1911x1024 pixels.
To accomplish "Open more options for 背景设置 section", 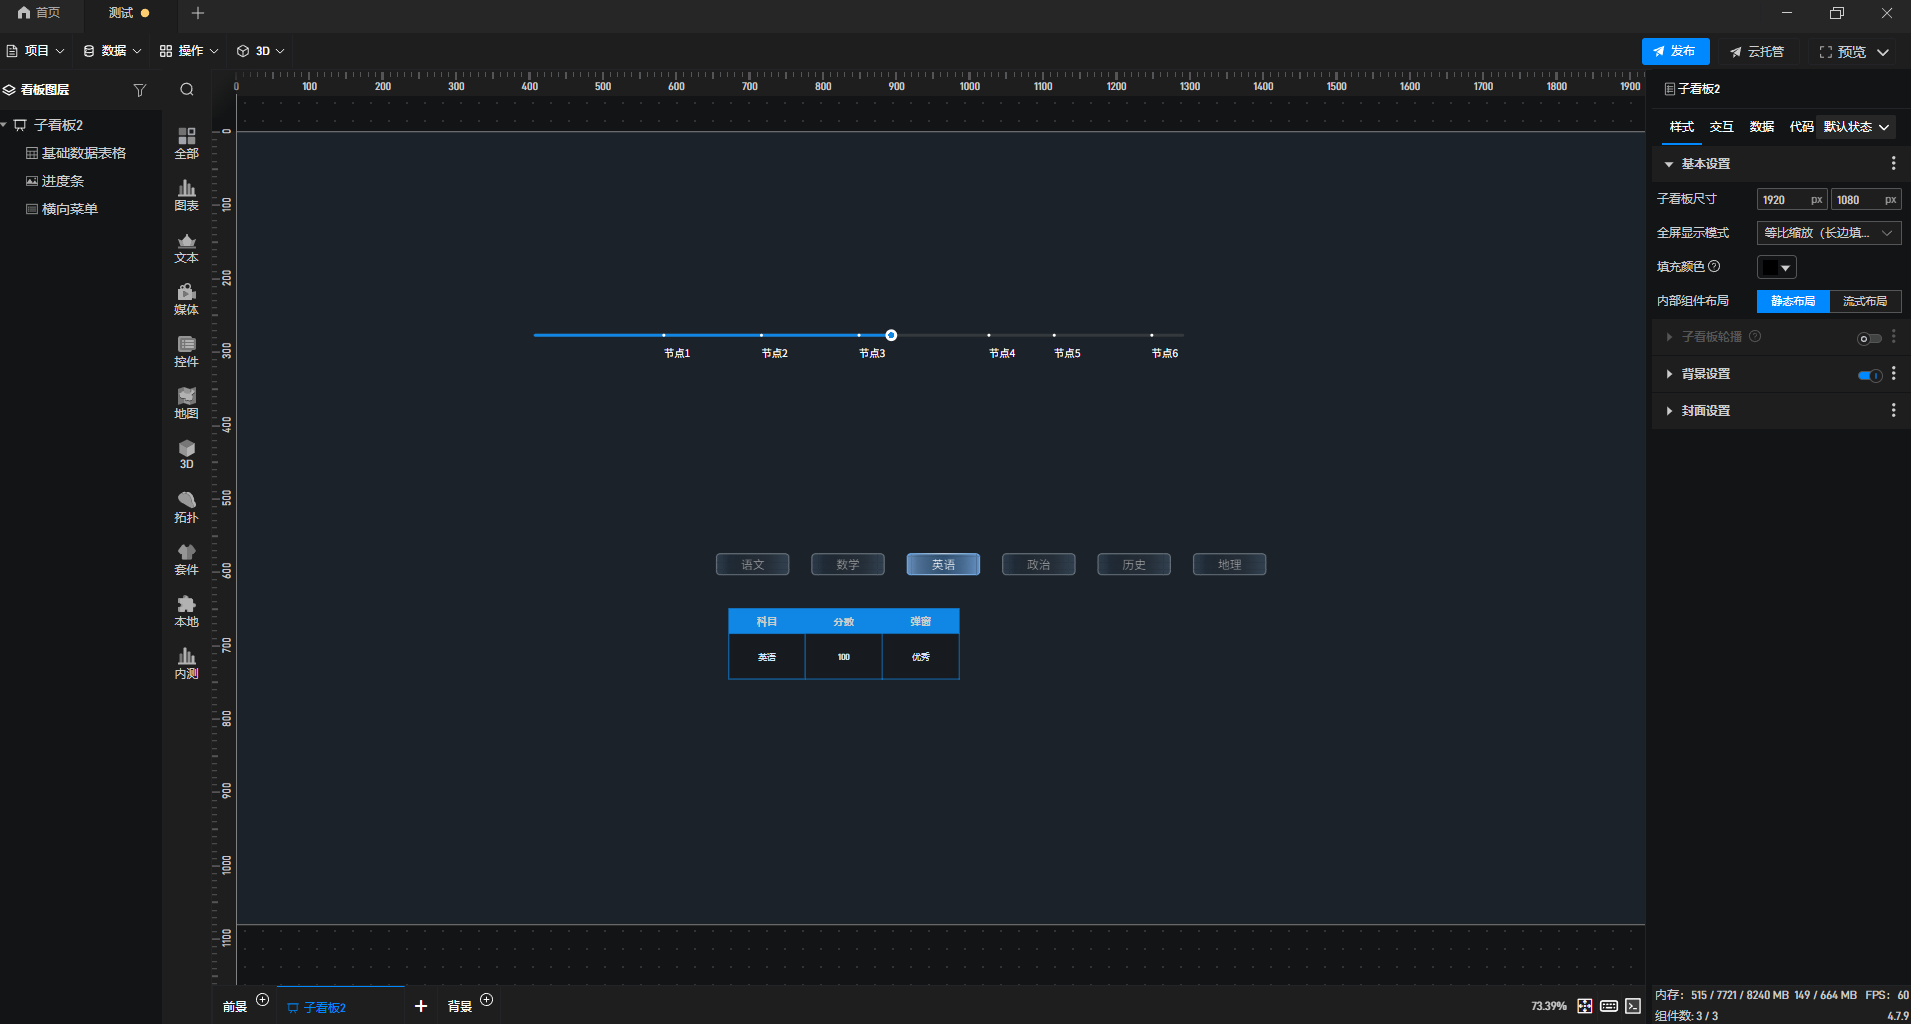I will [x=1893, y=373].
